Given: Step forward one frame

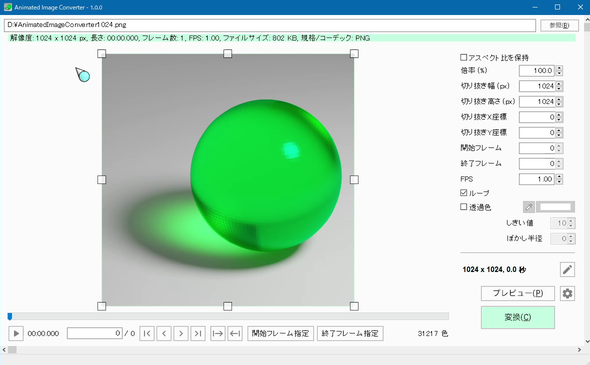Looking at the screenshot, I should (x=181, y=333).
